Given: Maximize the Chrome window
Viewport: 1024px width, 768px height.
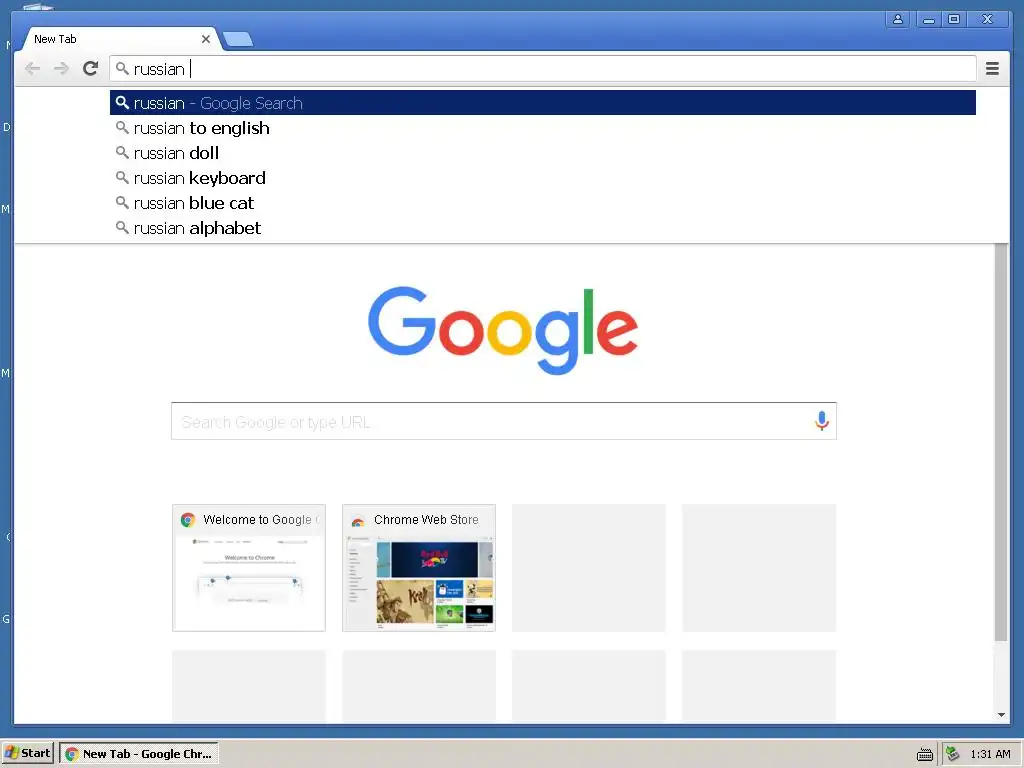Looking at the screenshot, I should (954, 20).
